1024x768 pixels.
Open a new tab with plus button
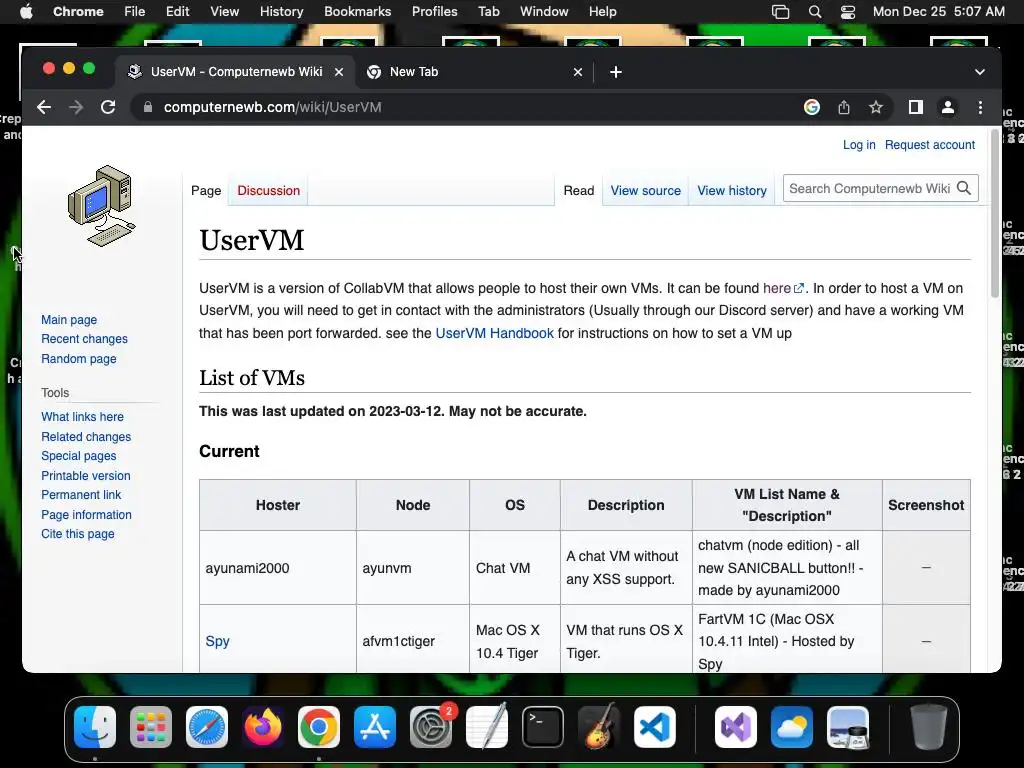615,72
